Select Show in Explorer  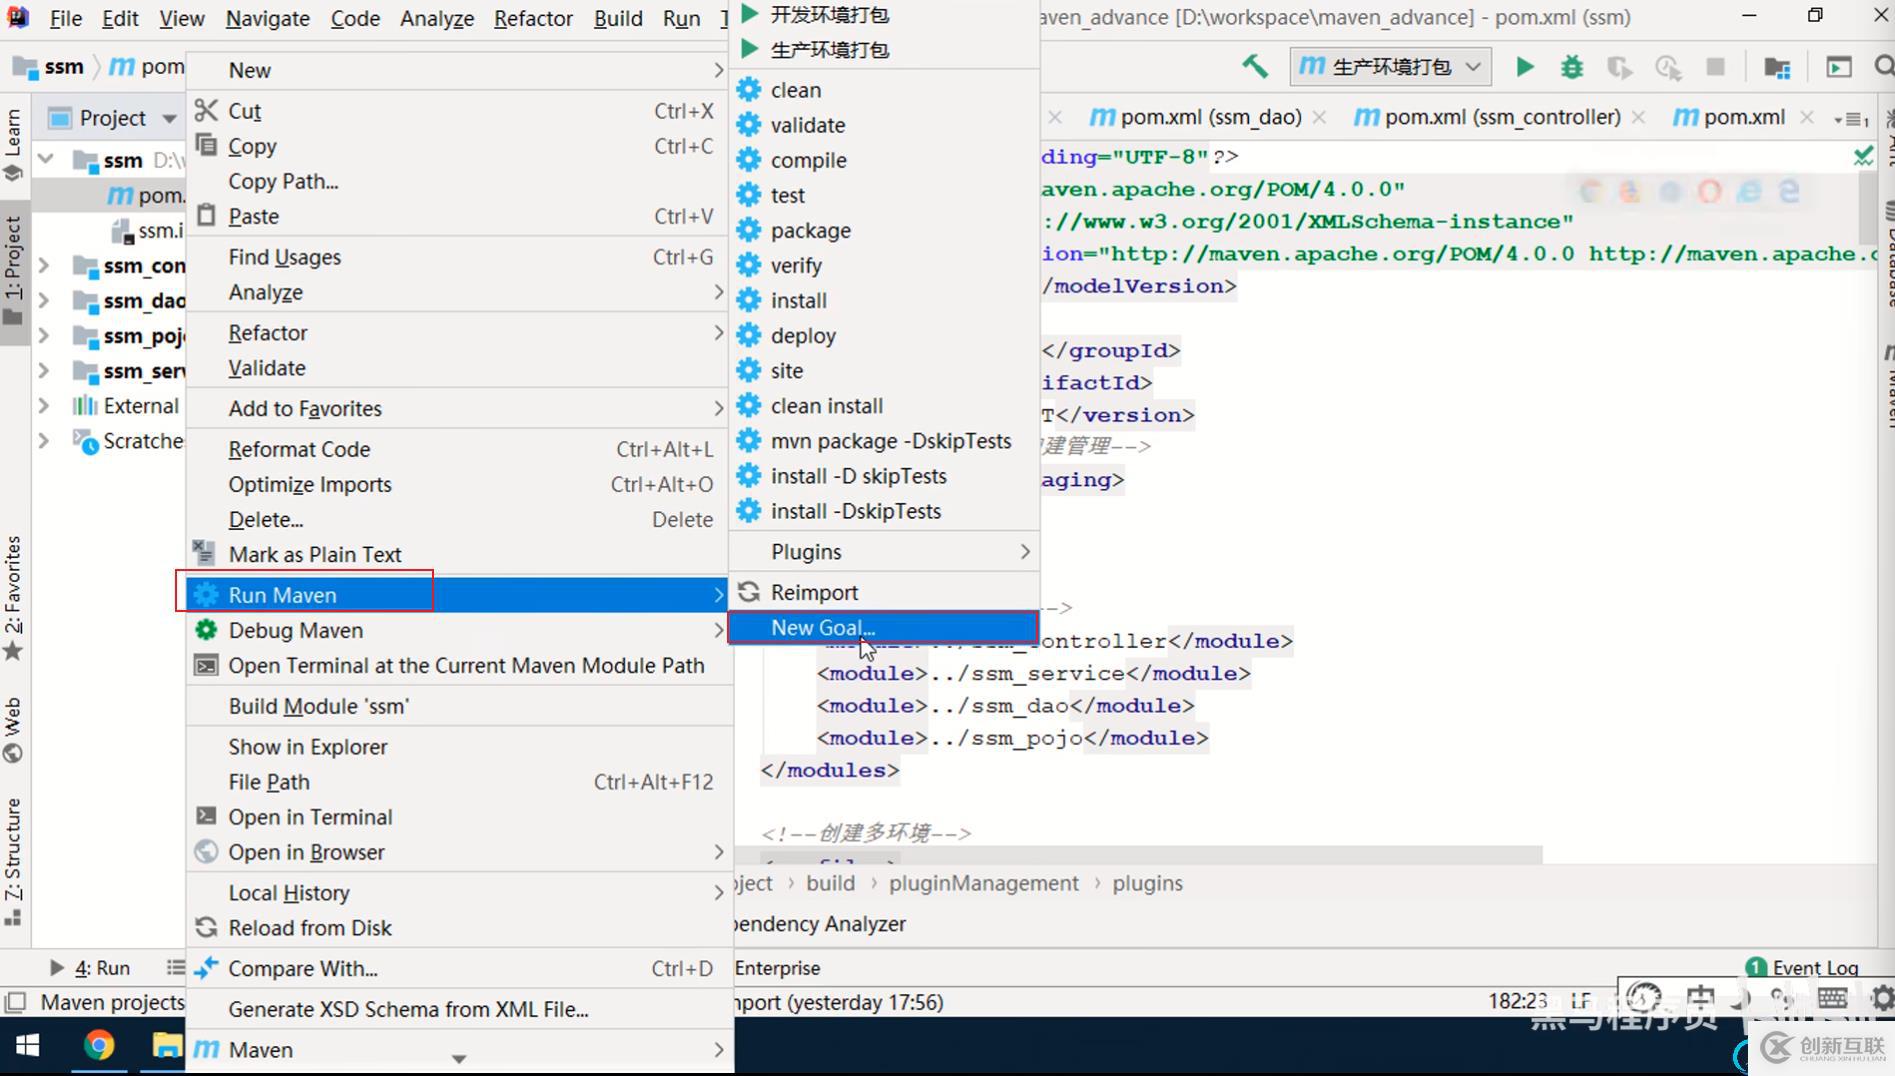coord(459,747)
